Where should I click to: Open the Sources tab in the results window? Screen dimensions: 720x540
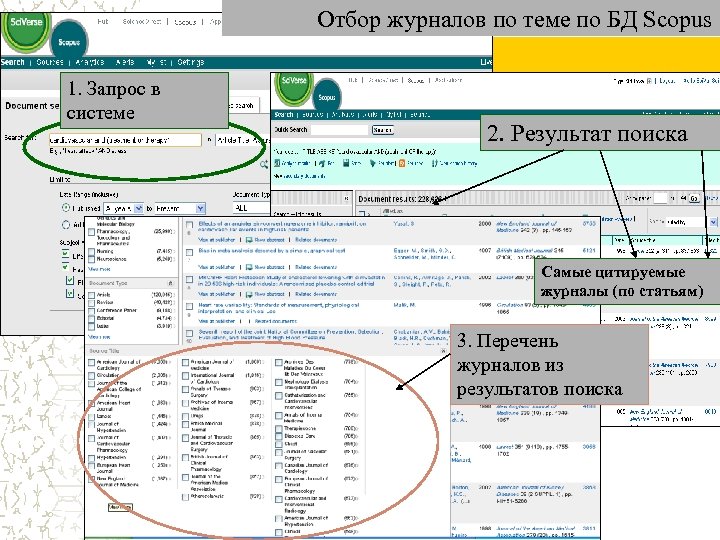pyautogui.click(x=313, y=114)
